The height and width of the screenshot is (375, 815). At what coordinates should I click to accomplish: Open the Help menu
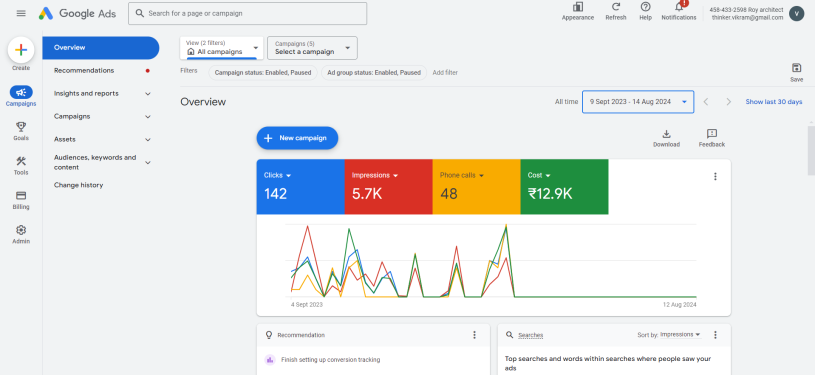645,11
